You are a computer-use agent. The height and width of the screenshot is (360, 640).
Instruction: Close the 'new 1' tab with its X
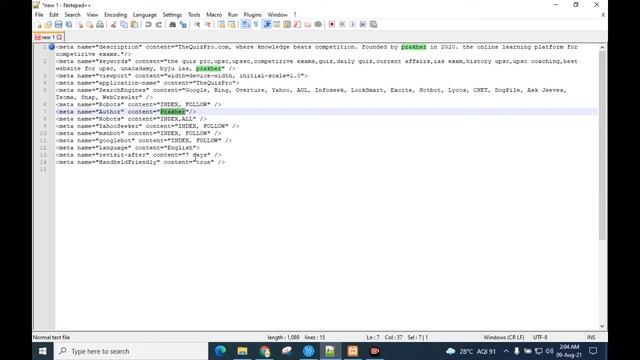coord(60,37)
